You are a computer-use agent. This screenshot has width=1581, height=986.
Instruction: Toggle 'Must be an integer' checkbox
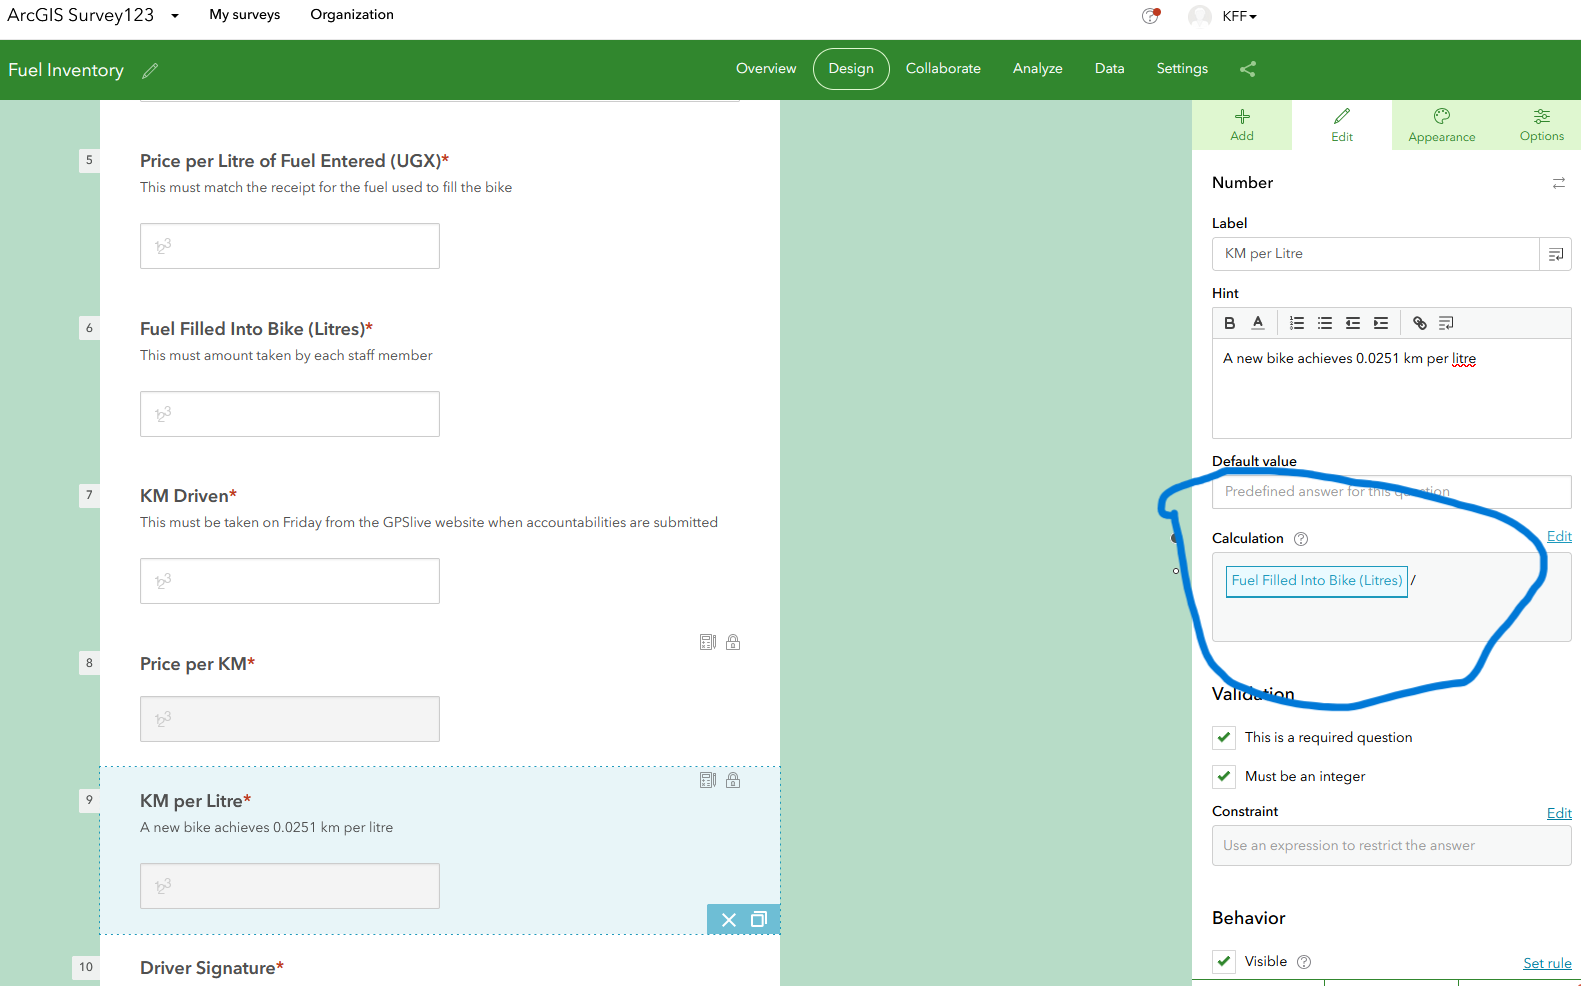1224,777
